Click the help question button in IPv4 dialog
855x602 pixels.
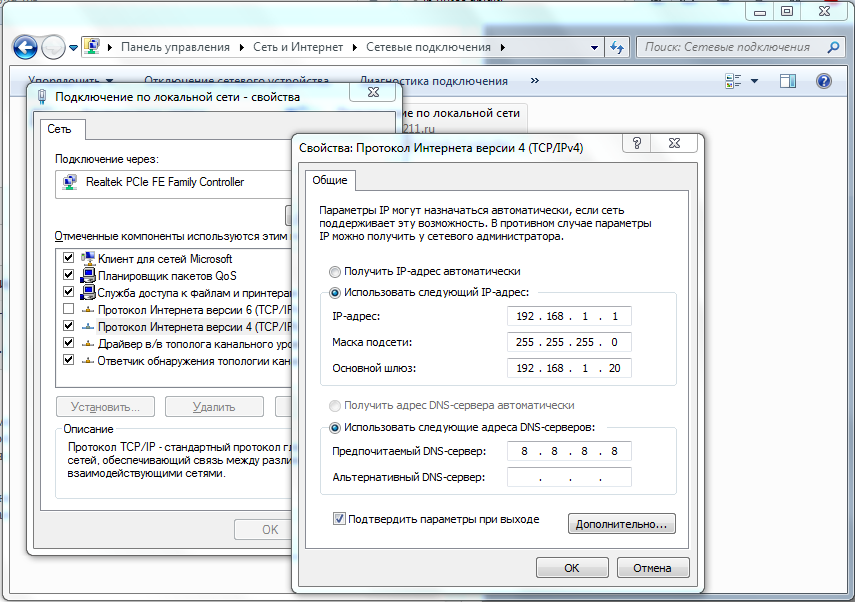[637, 143]
